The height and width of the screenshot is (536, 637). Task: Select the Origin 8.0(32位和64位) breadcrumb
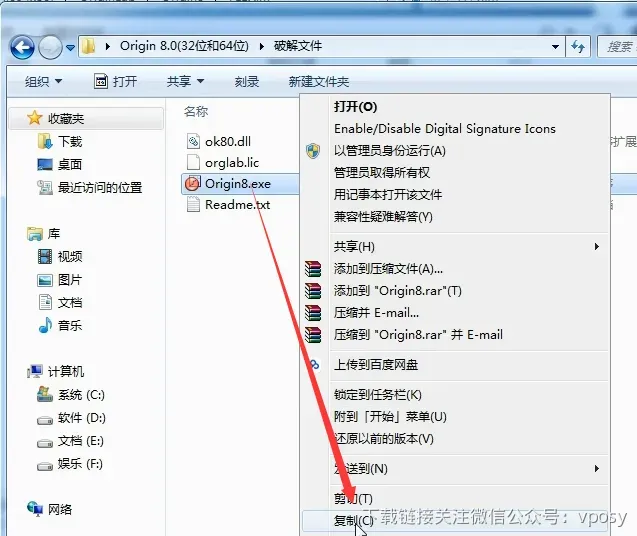(x=184, y=46)
